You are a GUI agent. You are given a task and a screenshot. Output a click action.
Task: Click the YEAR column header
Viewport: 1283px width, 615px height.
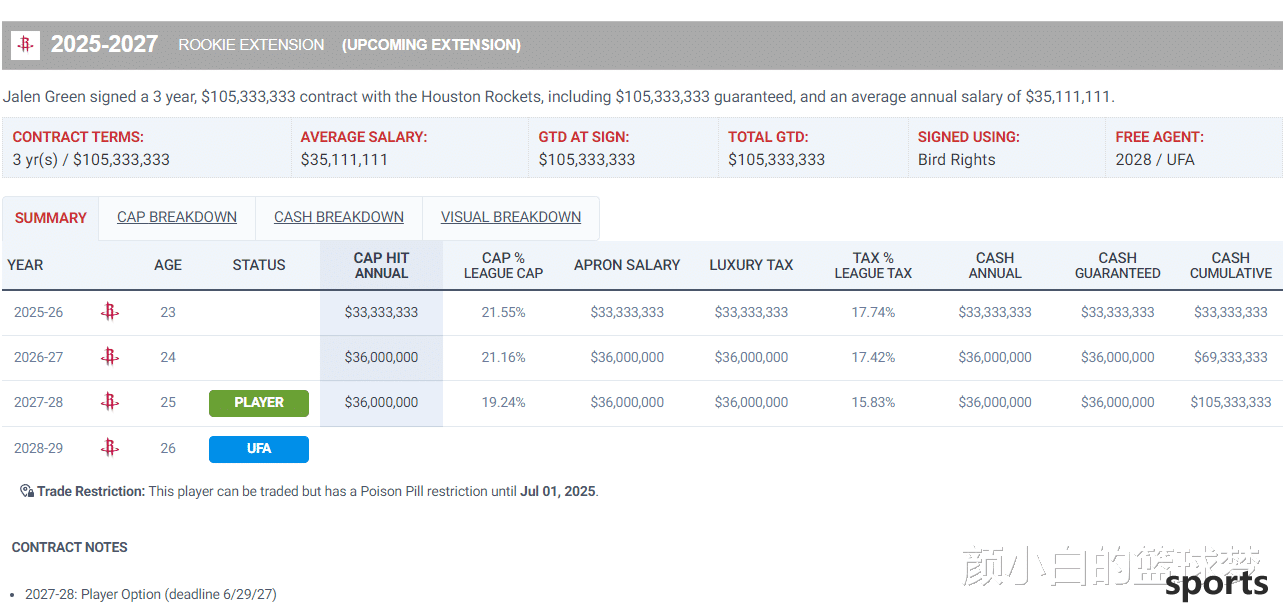coord(25,265)
